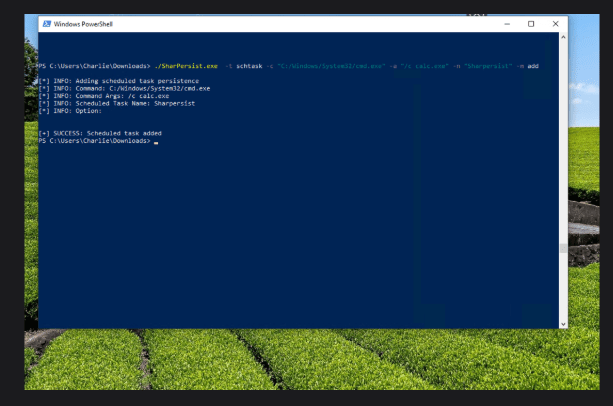Click the PowerShell vertical scrollbar track
This screenshot has height=406, width=613.
point(562,180)
